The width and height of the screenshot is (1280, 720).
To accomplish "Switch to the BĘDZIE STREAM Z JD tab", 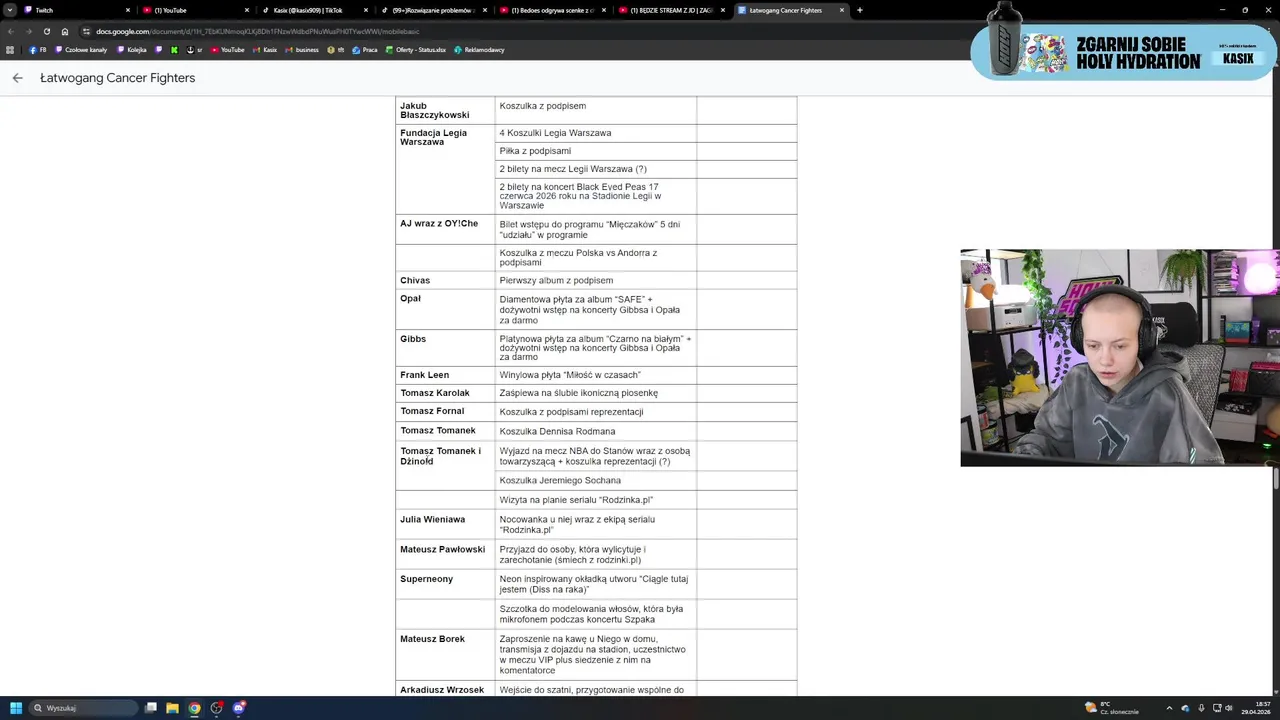I will (671, 10).
